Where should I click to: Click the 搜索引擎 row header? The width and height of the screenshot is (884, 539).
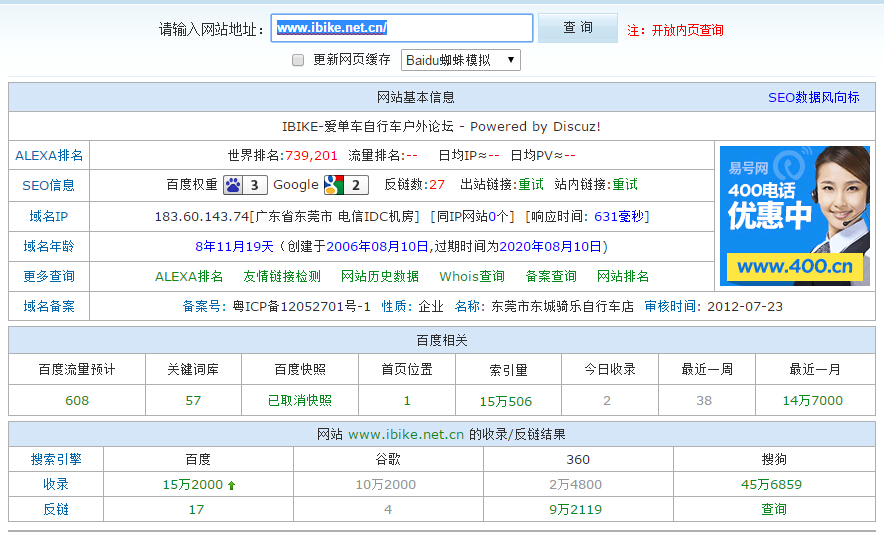click(x=56, y=460)
